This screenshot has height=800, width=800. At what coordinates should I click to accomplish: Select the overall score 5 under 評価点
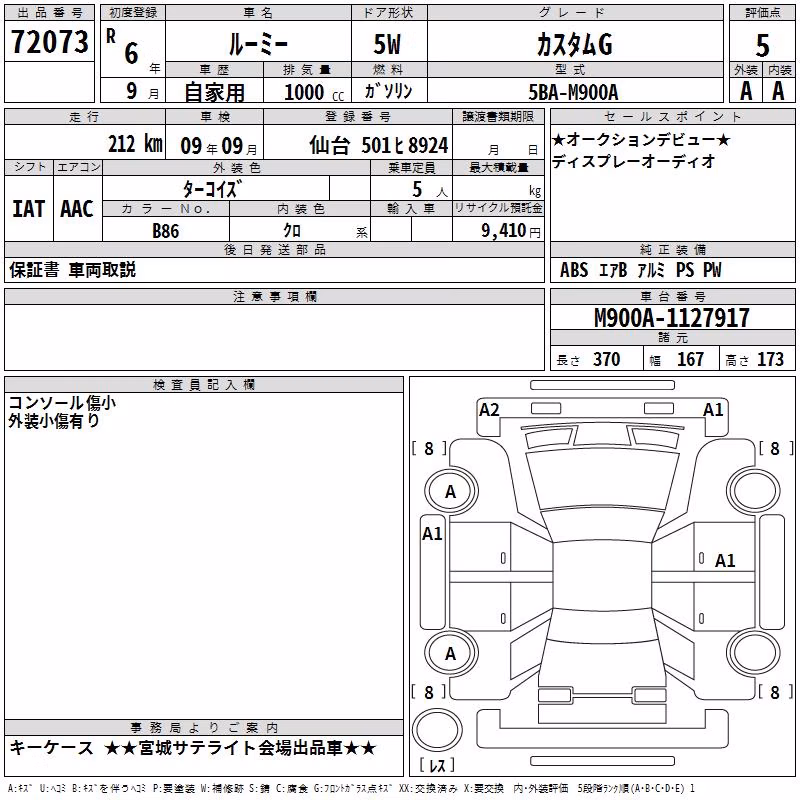coord(762,46)
